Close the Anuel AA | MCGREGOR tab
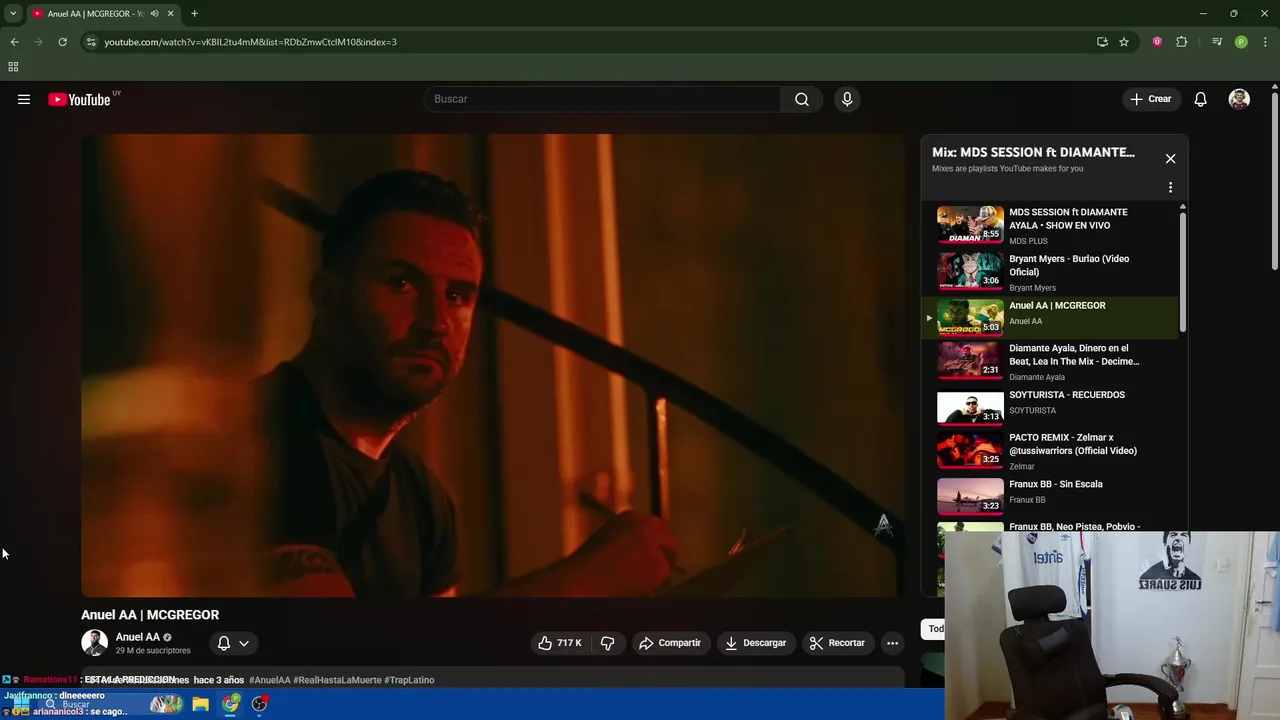Viewport: 1280px width, 720px height. coord(171,14)
